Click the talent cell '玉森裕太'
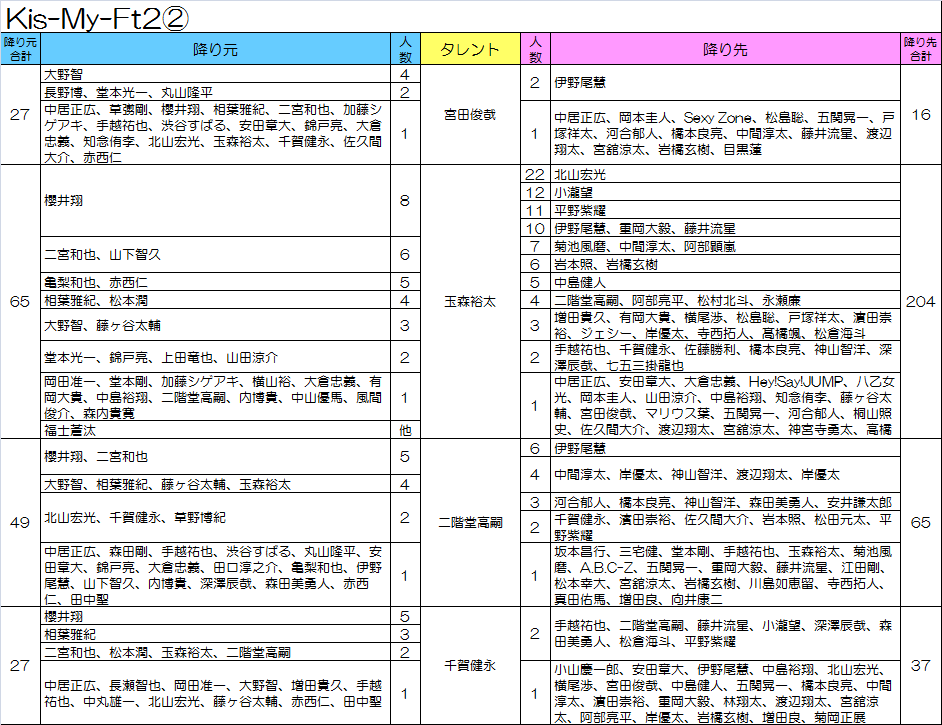The height and width of the screenshot is (725, 942). pos(470,302)
